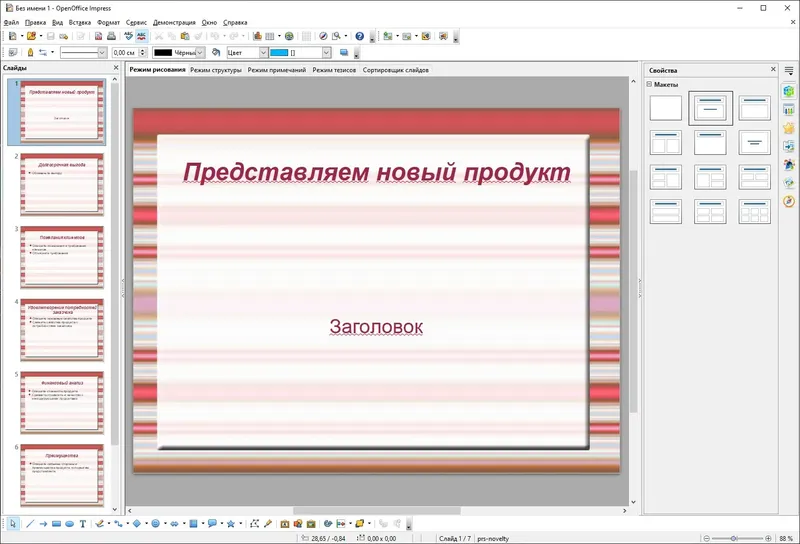Click the Open file folder icon
Viewport: 800px width, 544px height.
click(x=32, y=36)
